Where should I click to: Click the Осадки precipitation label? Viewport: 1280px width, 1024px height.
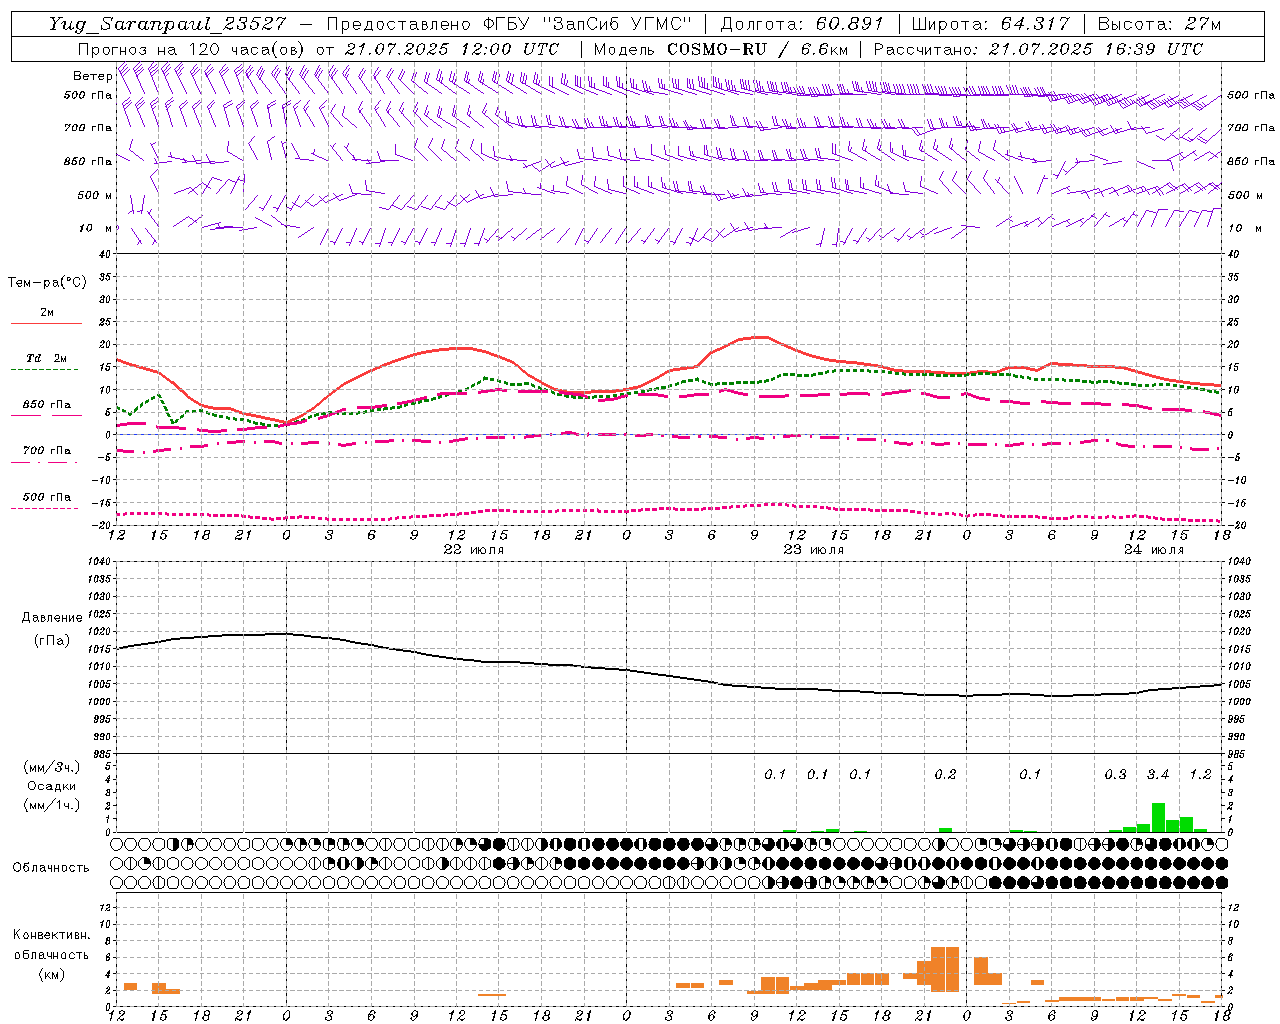point(51,786)
